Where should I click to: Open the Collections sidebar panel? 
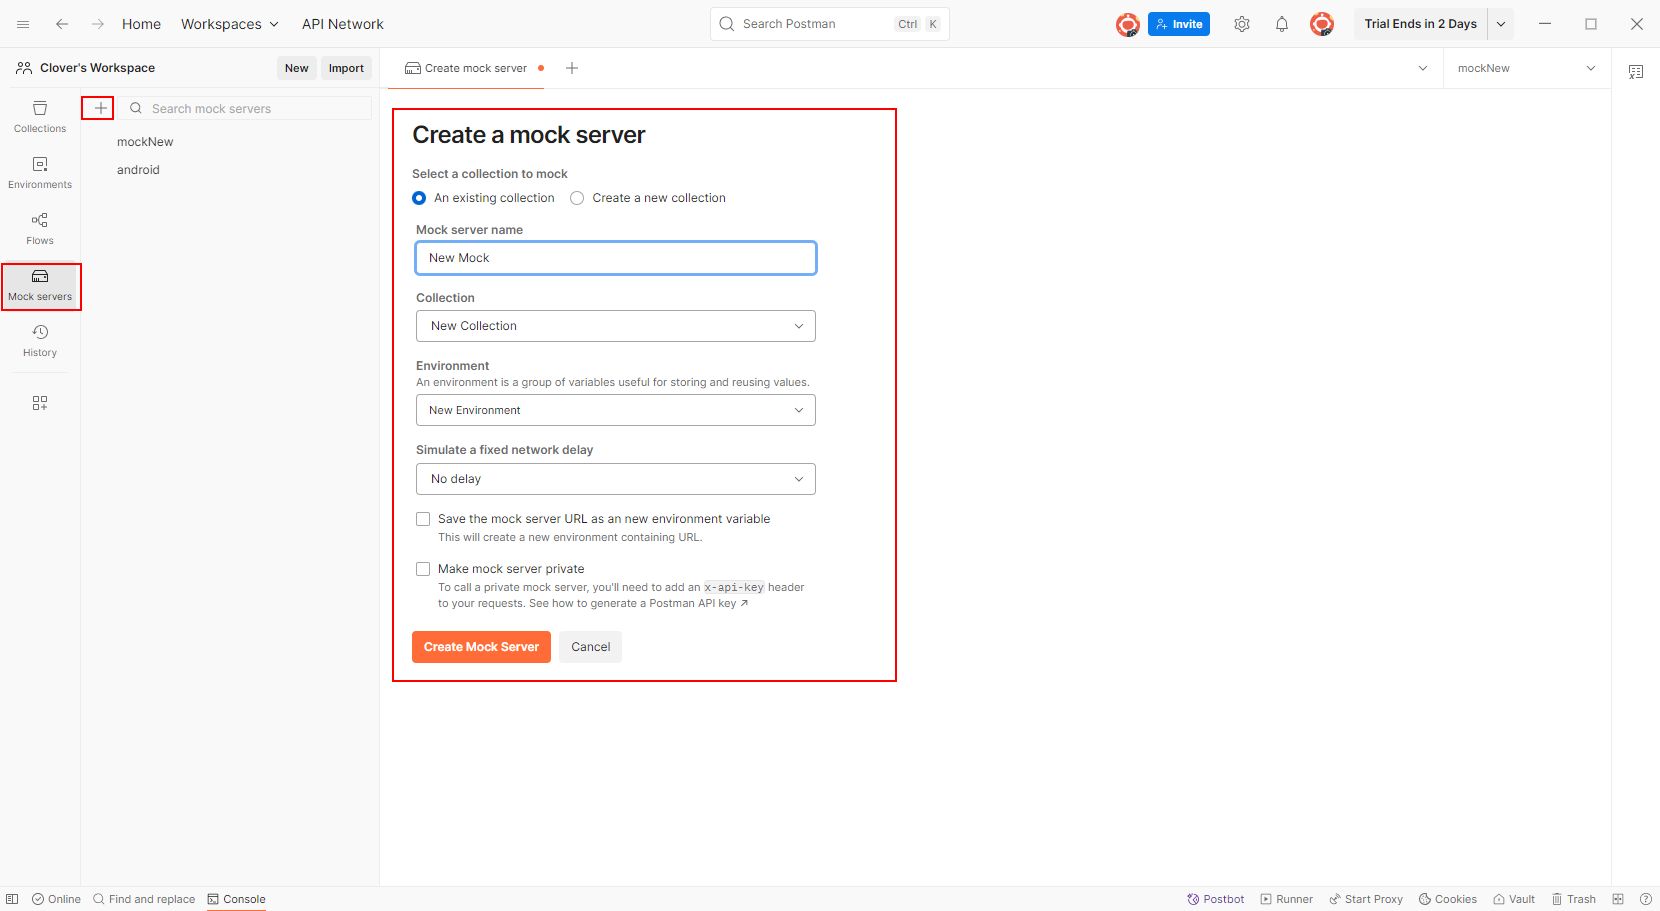click(40, 117)
